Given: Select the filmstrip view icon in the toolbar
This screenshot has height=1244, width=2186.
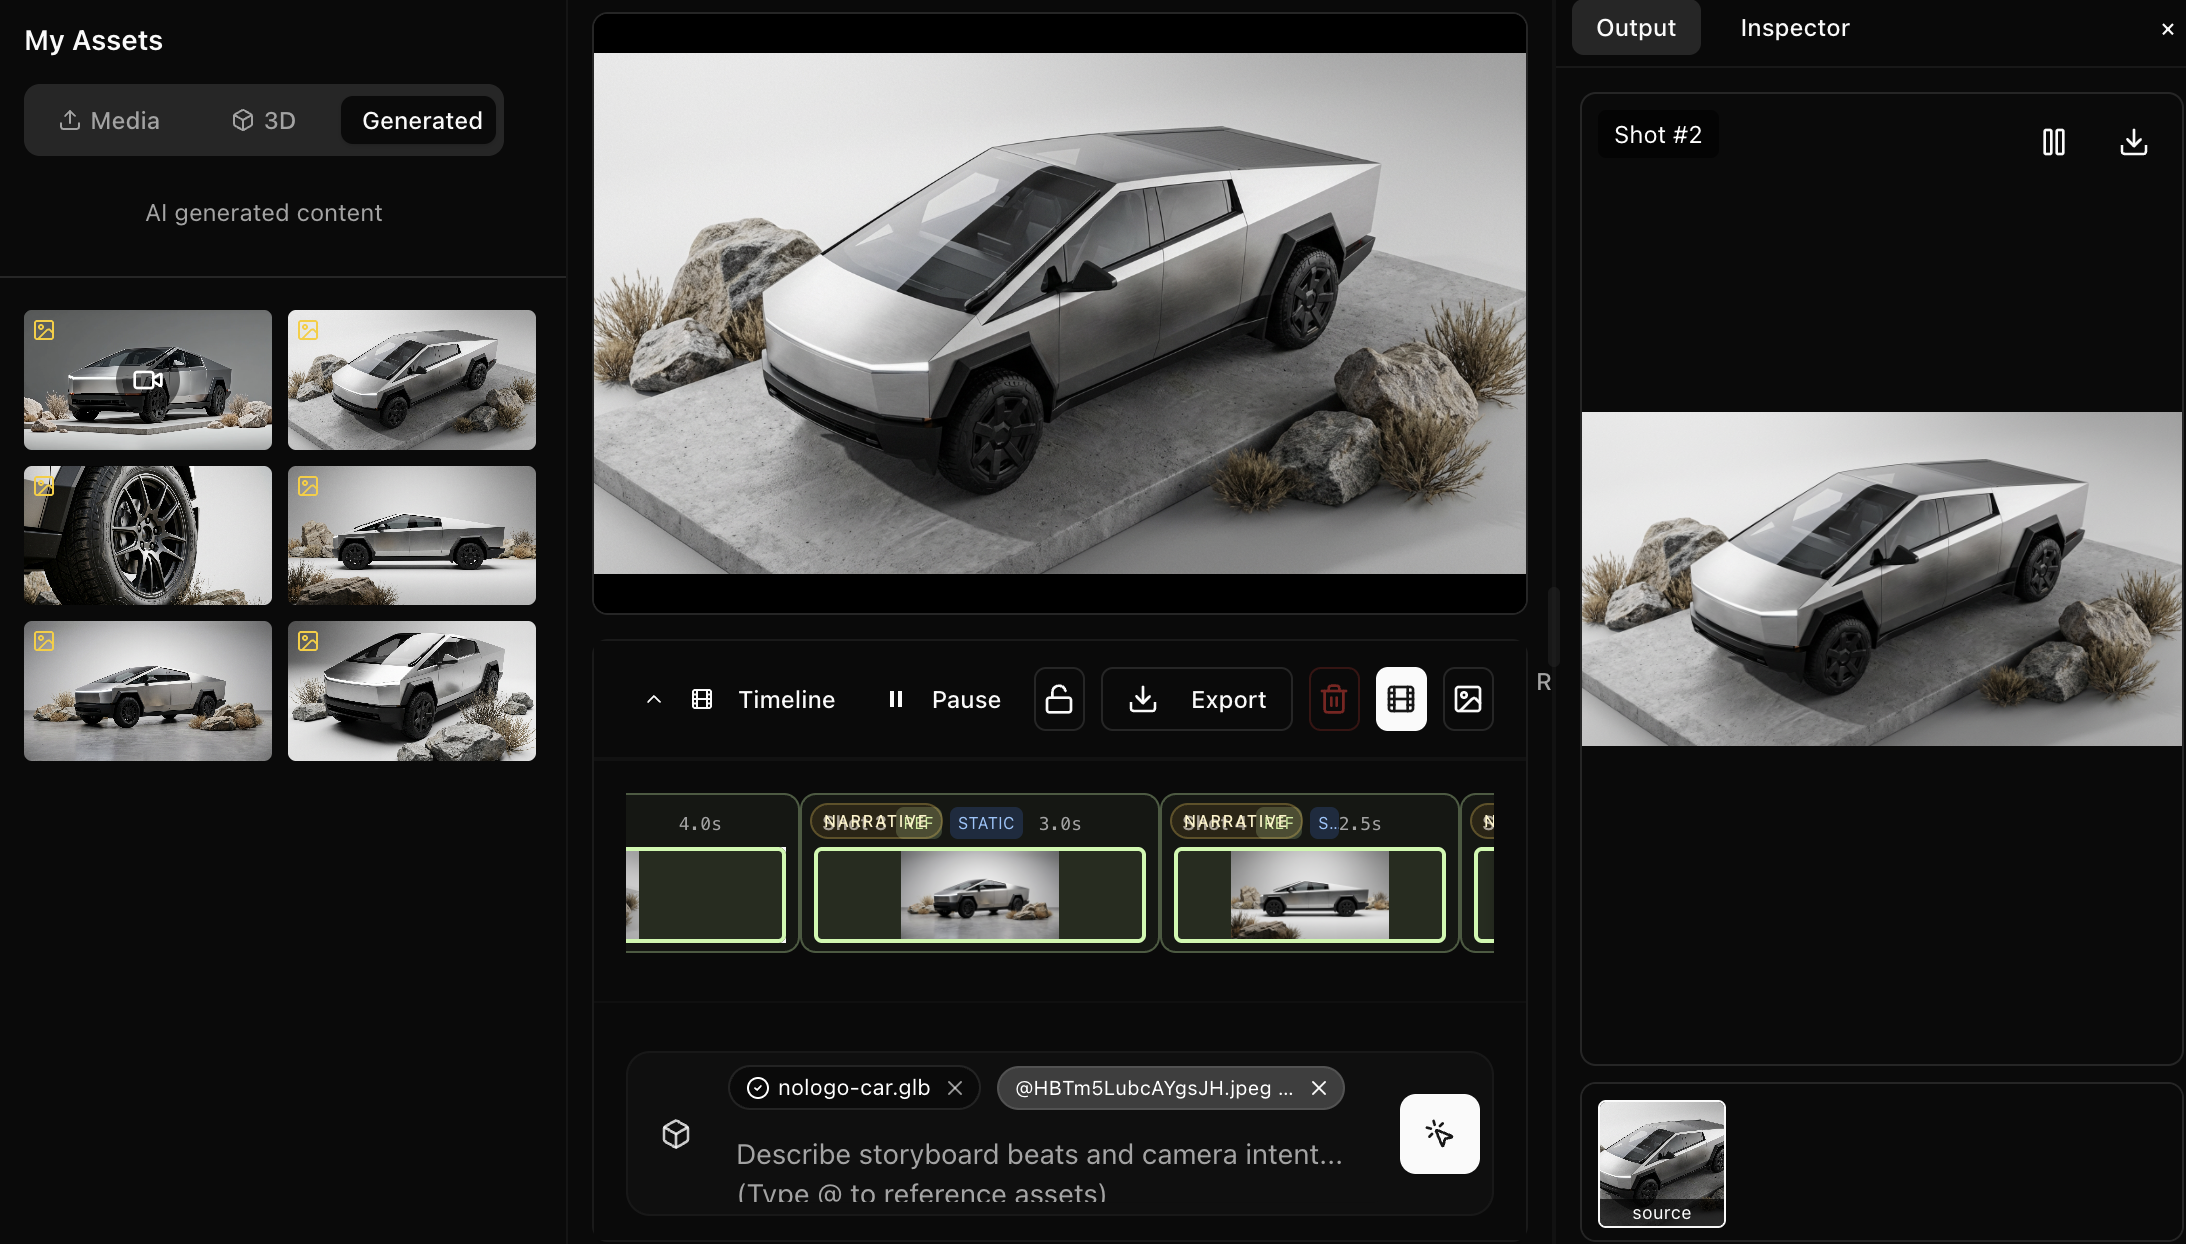Looking at the screenshot, I should click(1400, 699).
